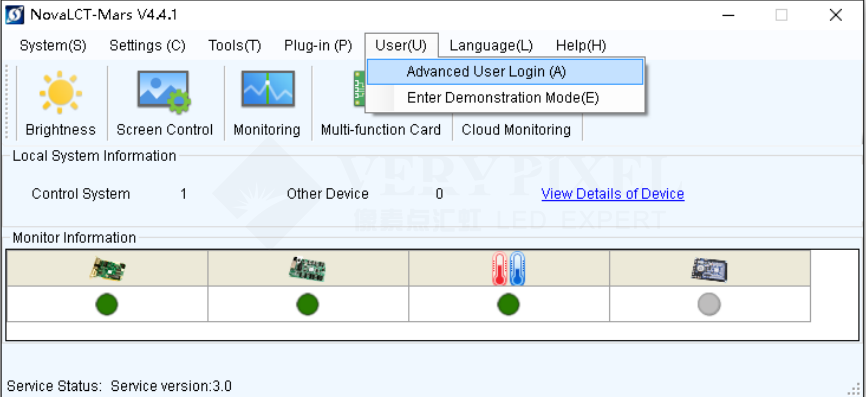
Task: Click the blue monitoring card icon
Action: (x=709, y=269)
